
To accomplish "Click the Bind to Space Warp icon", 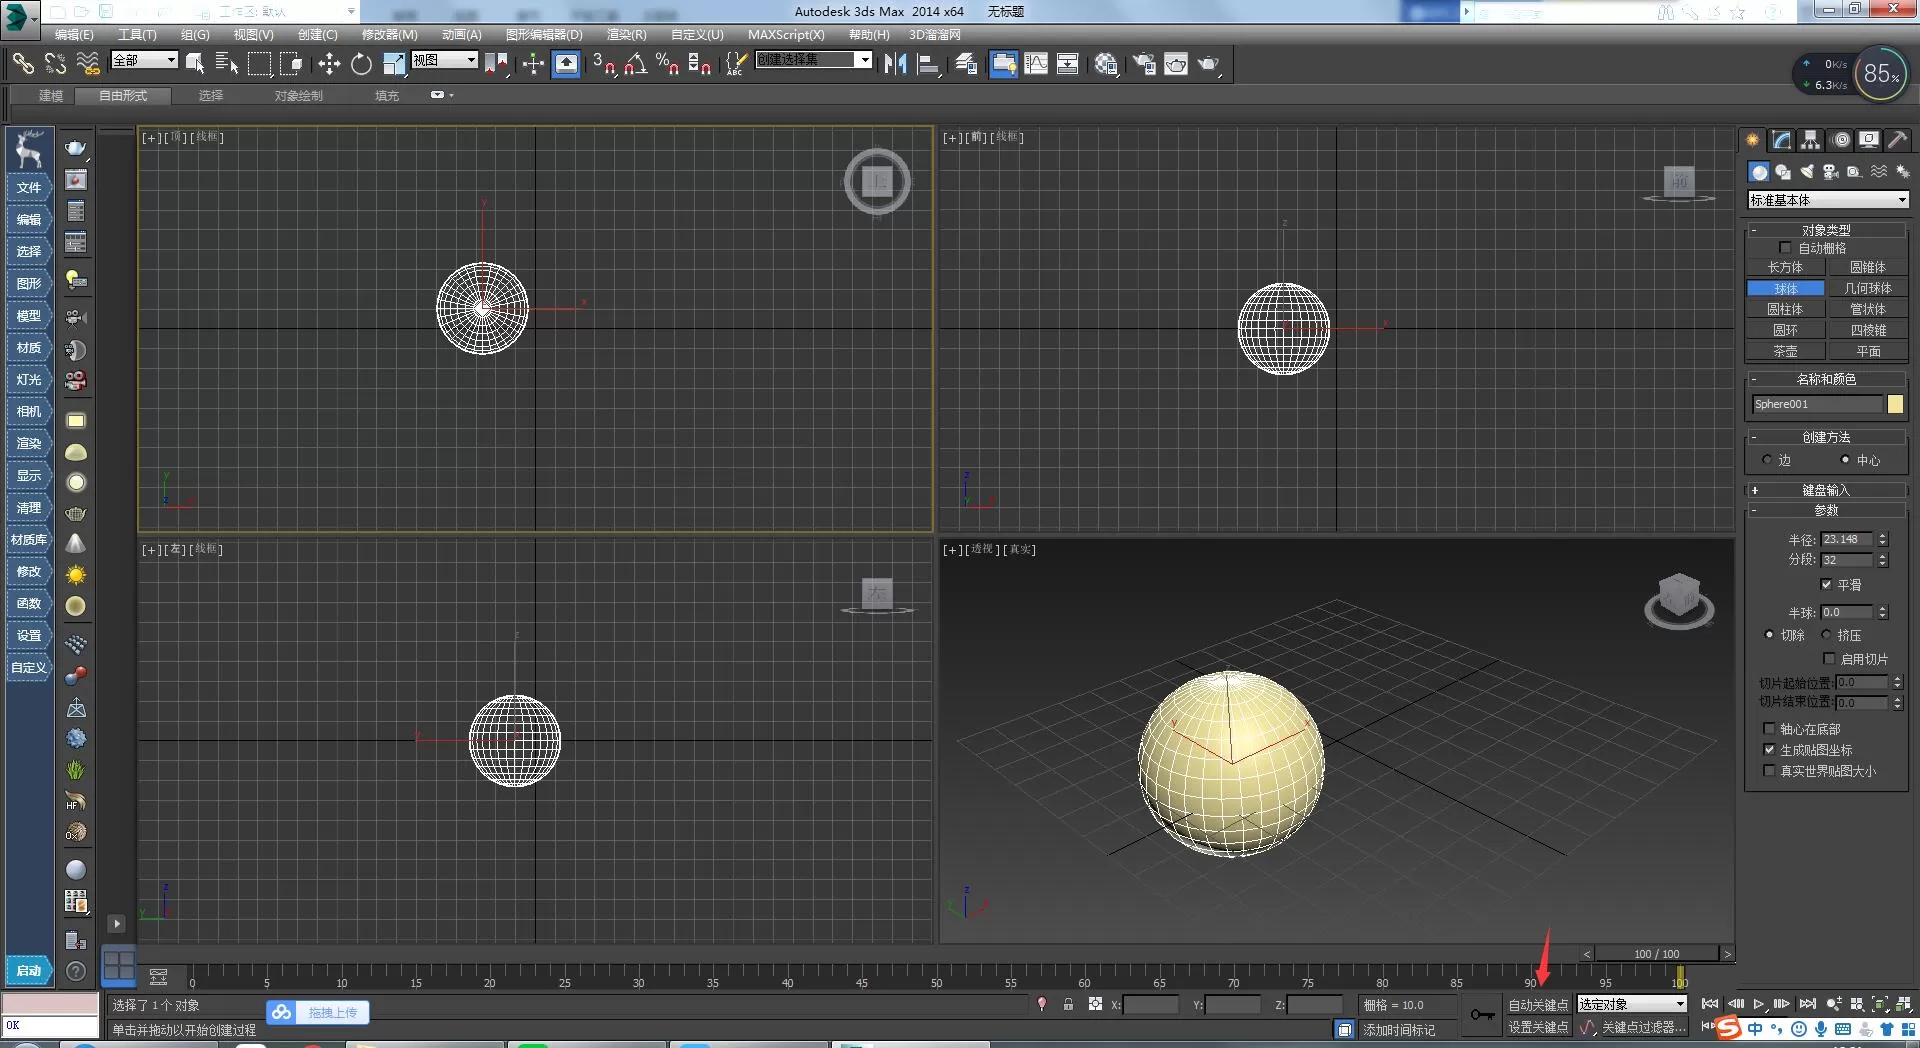I will pos(88,64).
